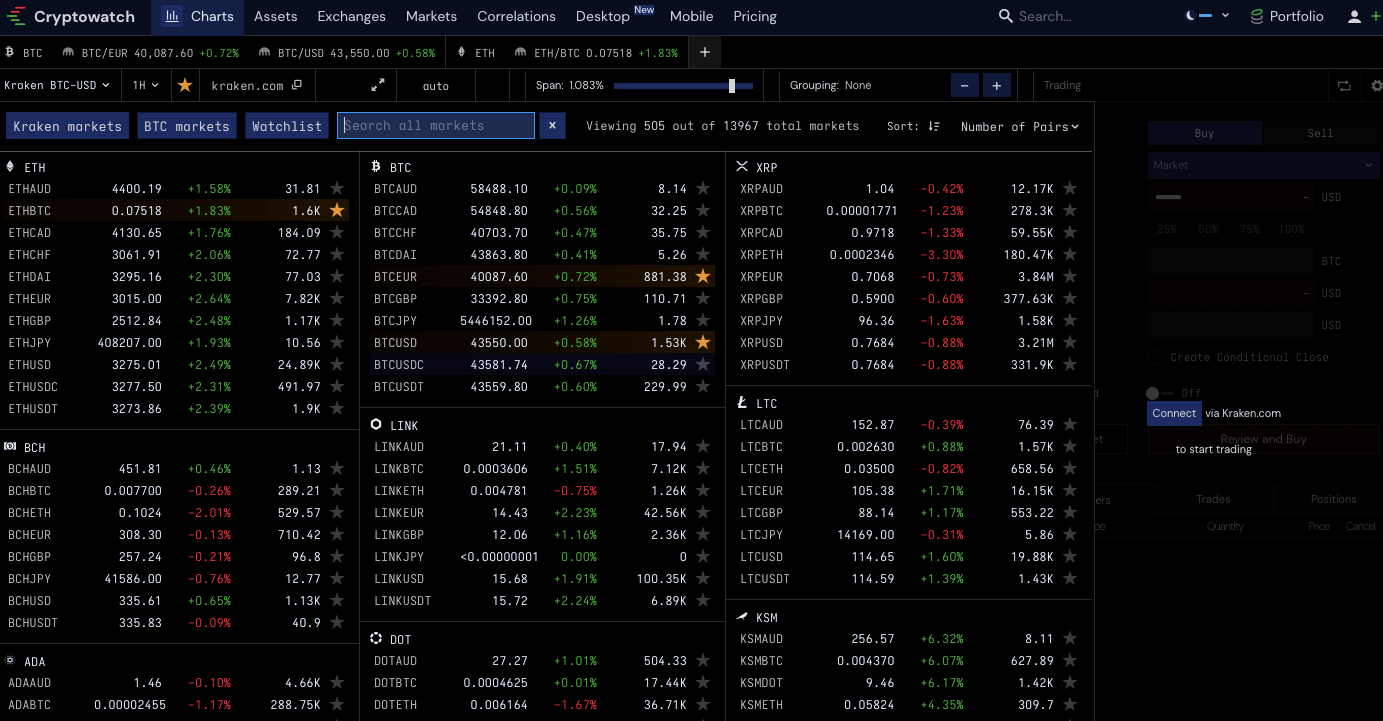
Task: Star the BTCJPY market
Action: [703, 320]
